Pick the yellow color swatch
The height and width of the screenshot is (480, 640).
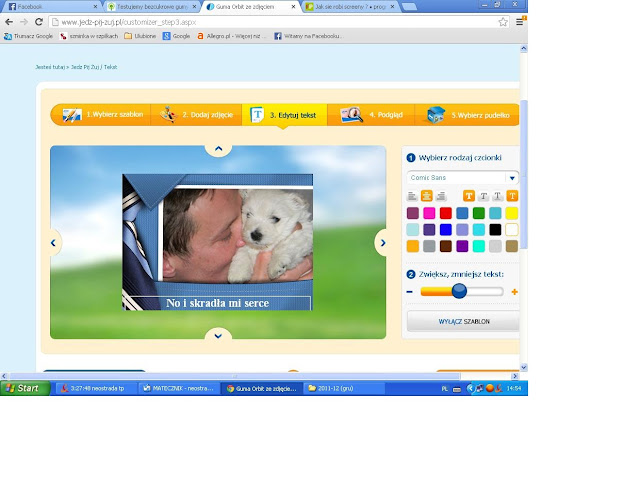click(x=512, y=213)
